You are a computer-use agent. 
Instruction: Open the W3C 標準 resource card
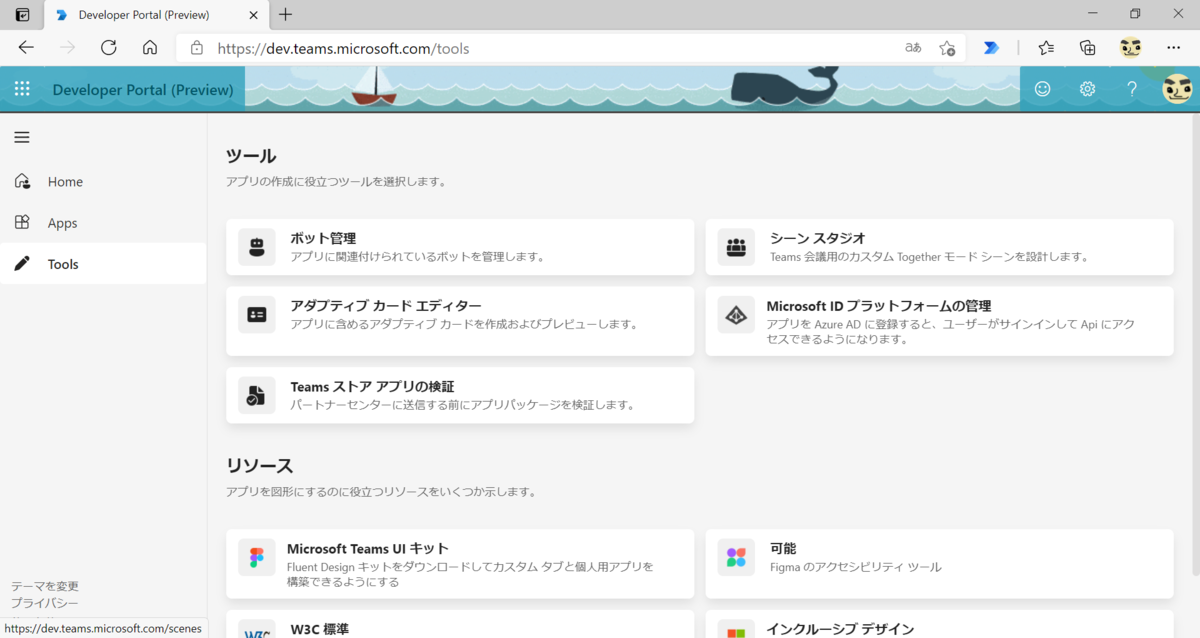(x=460, y=624)
